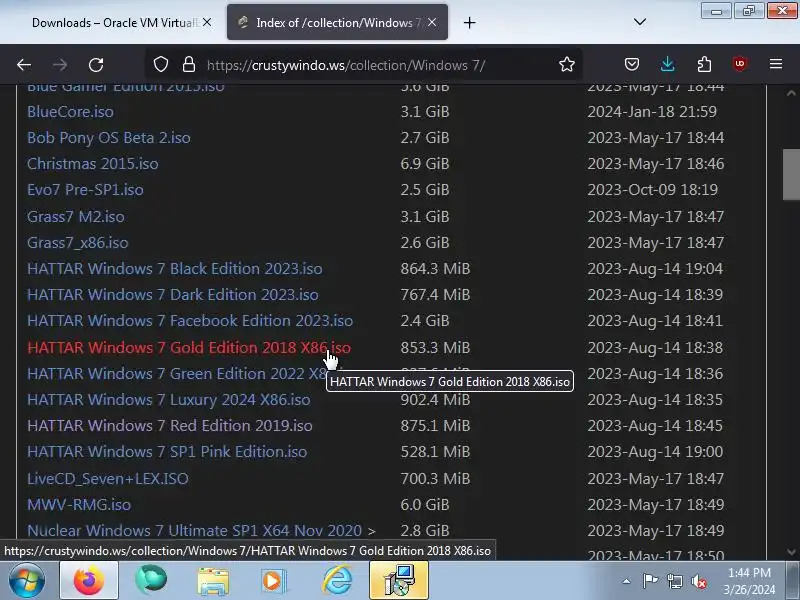
Task: Bookmark this page with the star
Action: pos(566,65)
